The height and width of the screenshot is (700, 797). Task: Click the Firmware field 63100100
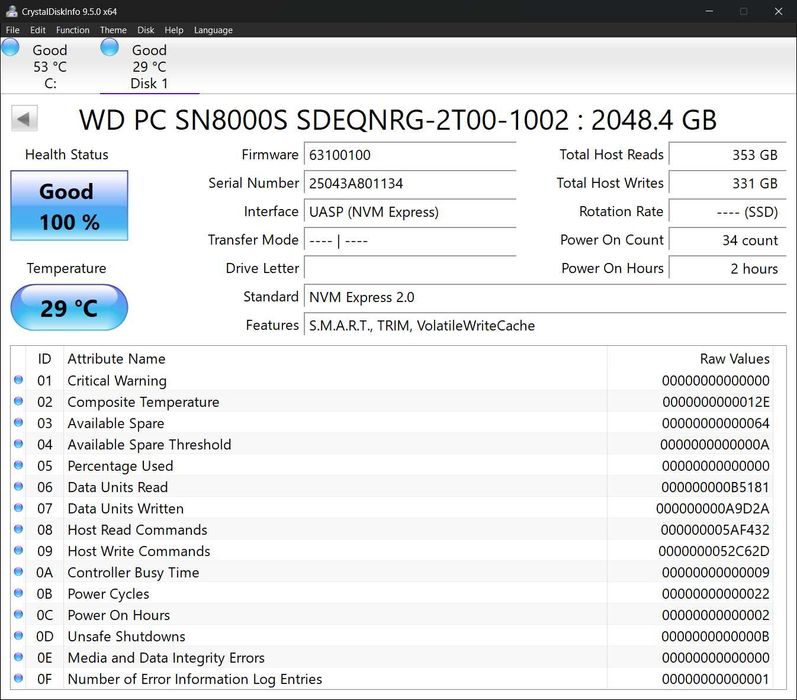410,155
